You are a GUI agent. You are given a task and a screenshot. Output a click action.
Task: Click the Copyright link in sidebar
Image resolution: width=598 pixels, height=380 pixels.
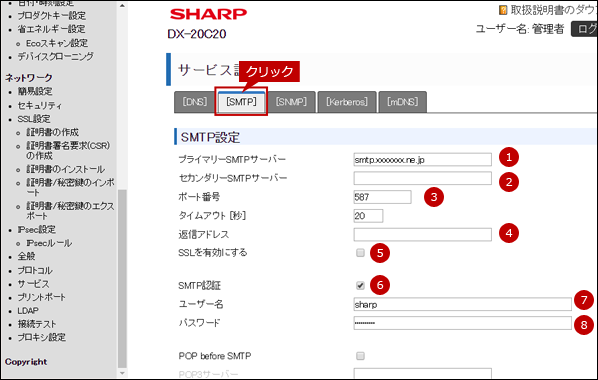26,362
